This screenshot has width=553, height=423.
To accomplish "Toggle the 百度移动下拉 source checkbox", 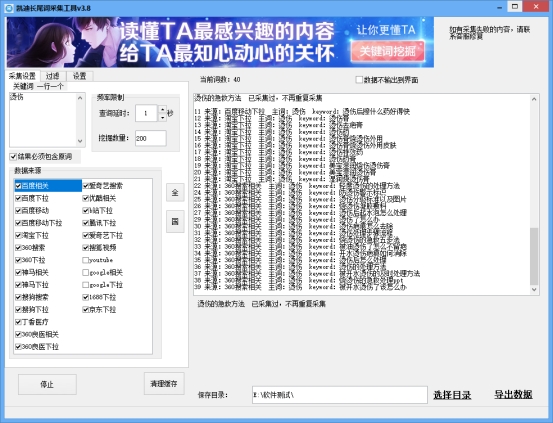I will (18, 223).
